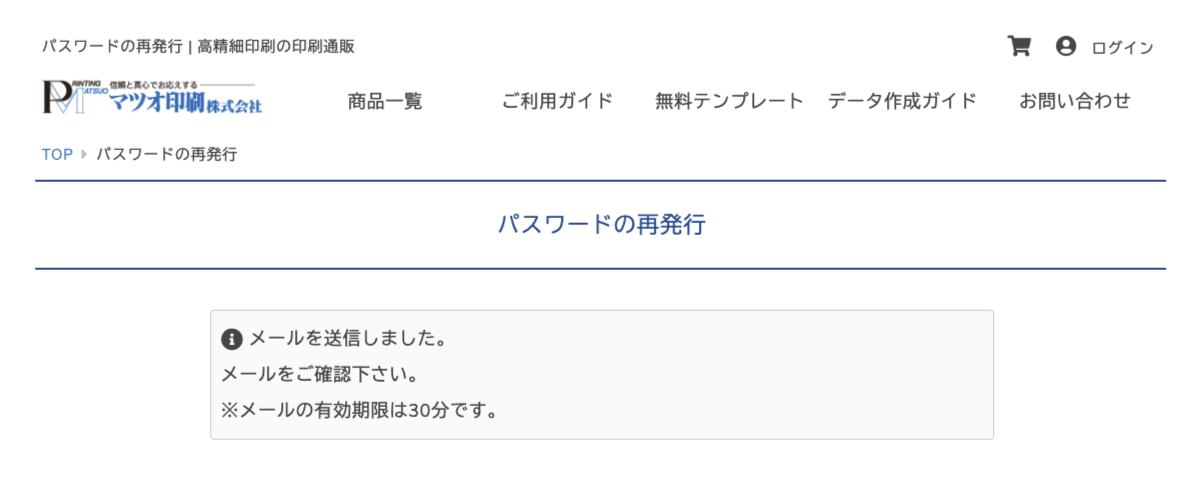Image resolution: width=1201 pixels, height=501 pixels.
Task: Open the 商品一覧 menu item
Action: [x=385, y=101]
